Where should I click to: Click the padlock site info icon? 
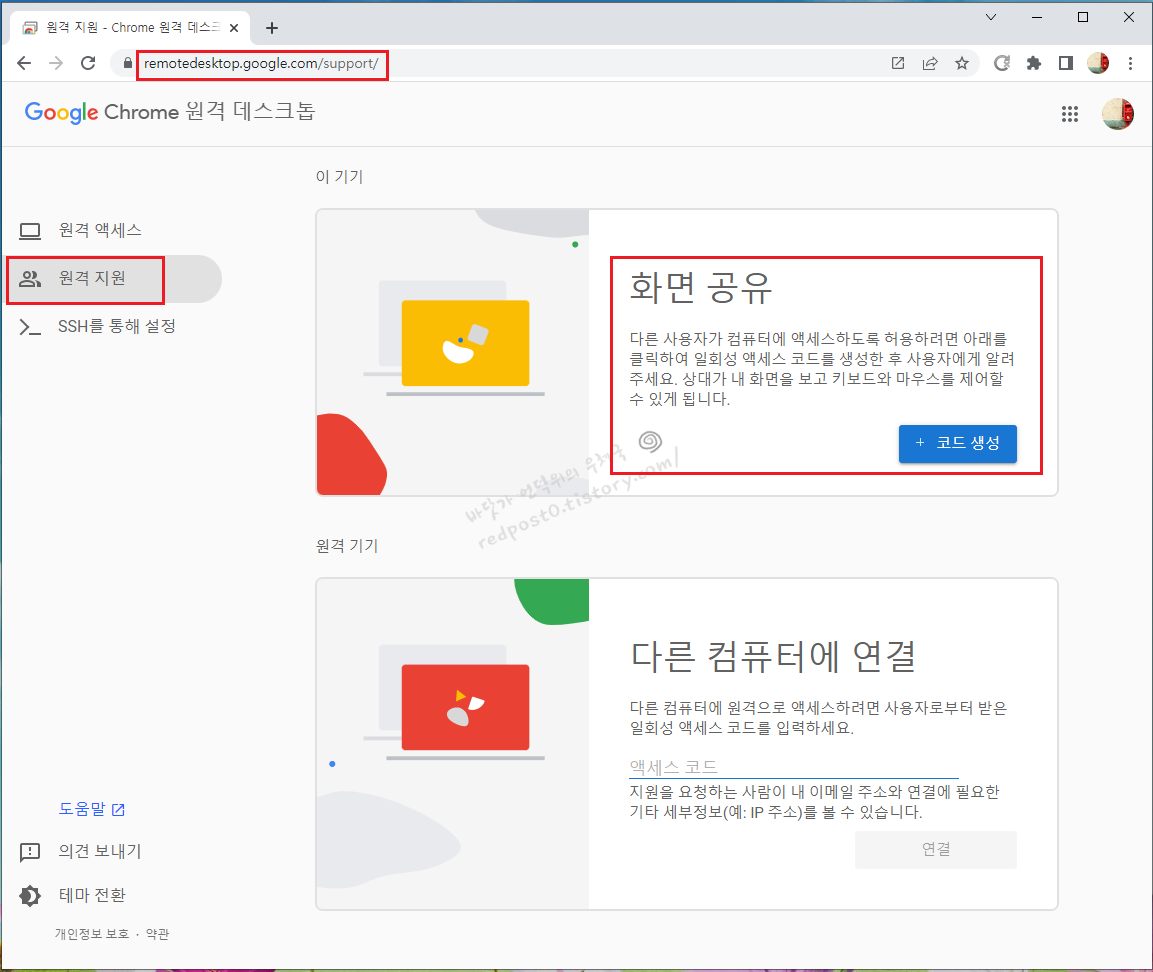[127, 63]
